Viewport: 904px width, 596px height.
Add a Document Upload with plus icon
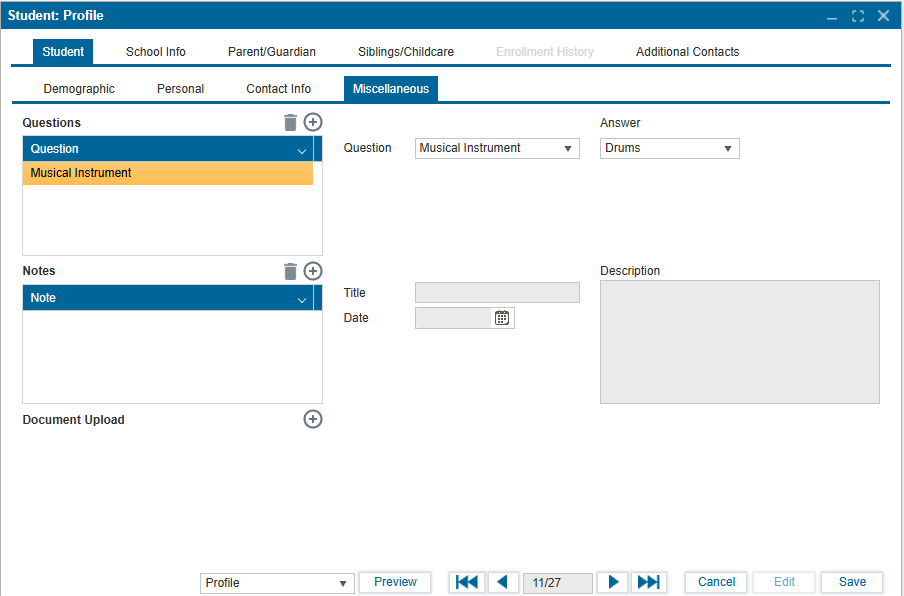[x=313, y=419]
